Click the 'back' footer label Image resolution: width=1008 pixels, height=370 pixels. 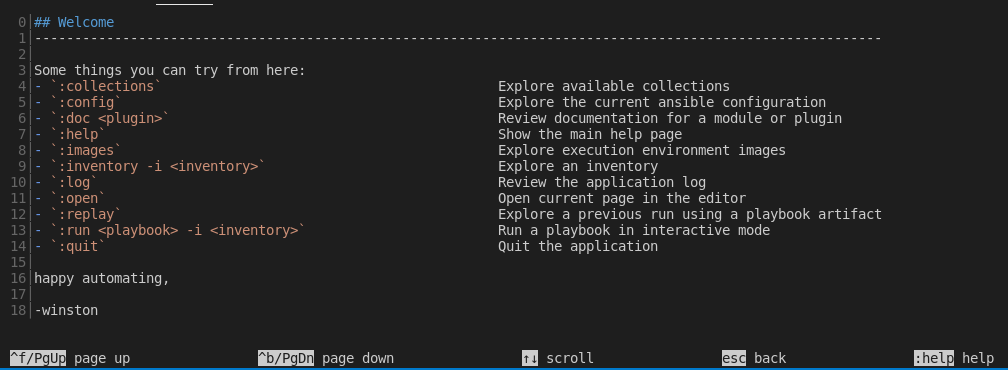770,358
